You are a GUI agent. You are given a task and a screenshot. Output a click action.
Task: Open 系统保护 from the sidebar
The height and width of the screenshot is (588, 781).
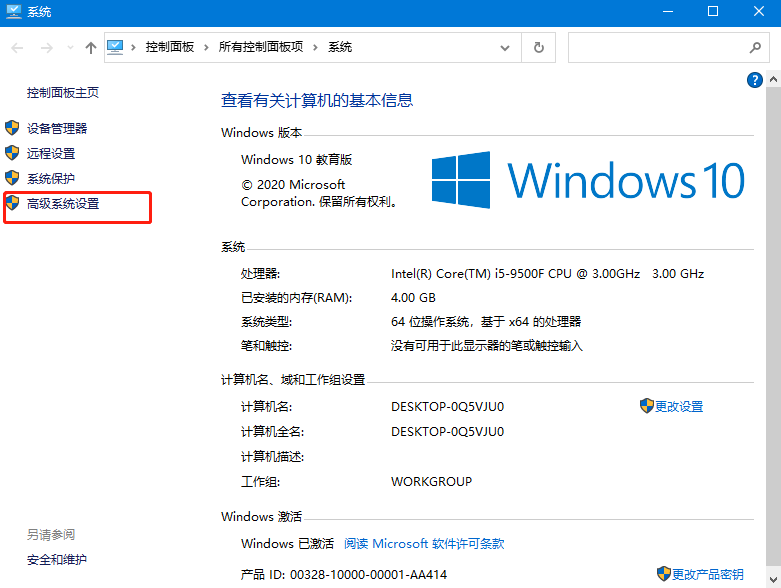point(51,178)
